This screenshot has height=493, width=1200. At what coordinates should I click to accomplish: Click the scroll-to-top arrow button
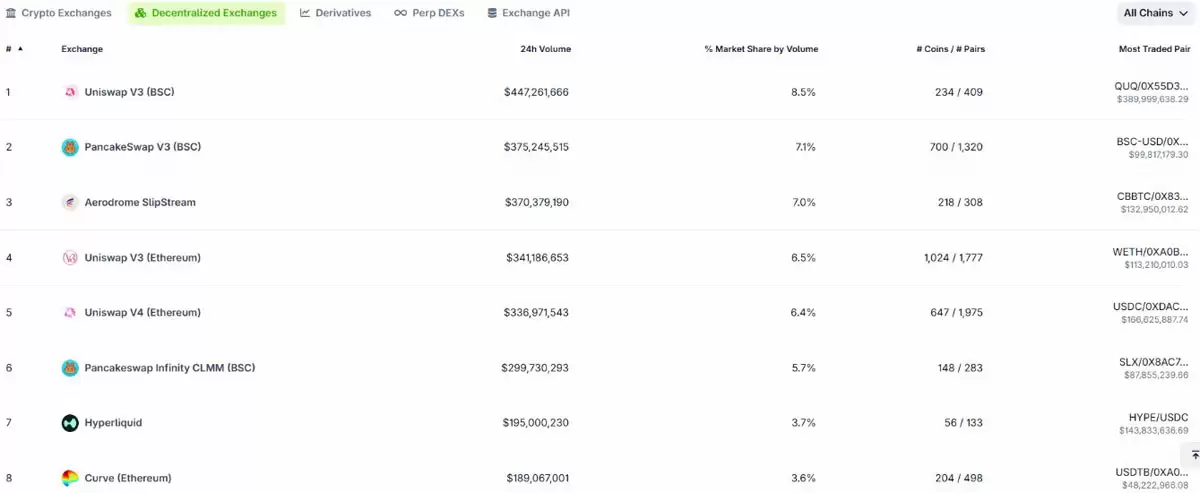(x=1194, y=455)
